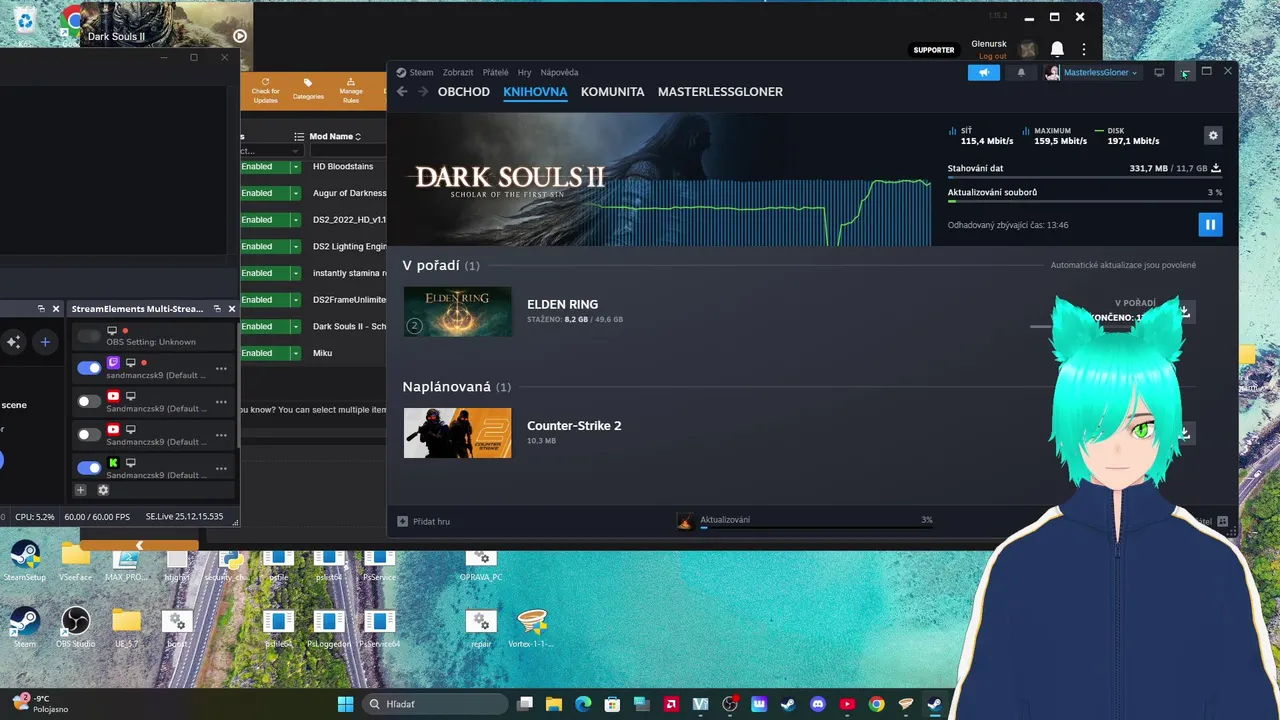
Task: Open the MASTERLESSGLONER profile tab
Action: pos(720,92)
